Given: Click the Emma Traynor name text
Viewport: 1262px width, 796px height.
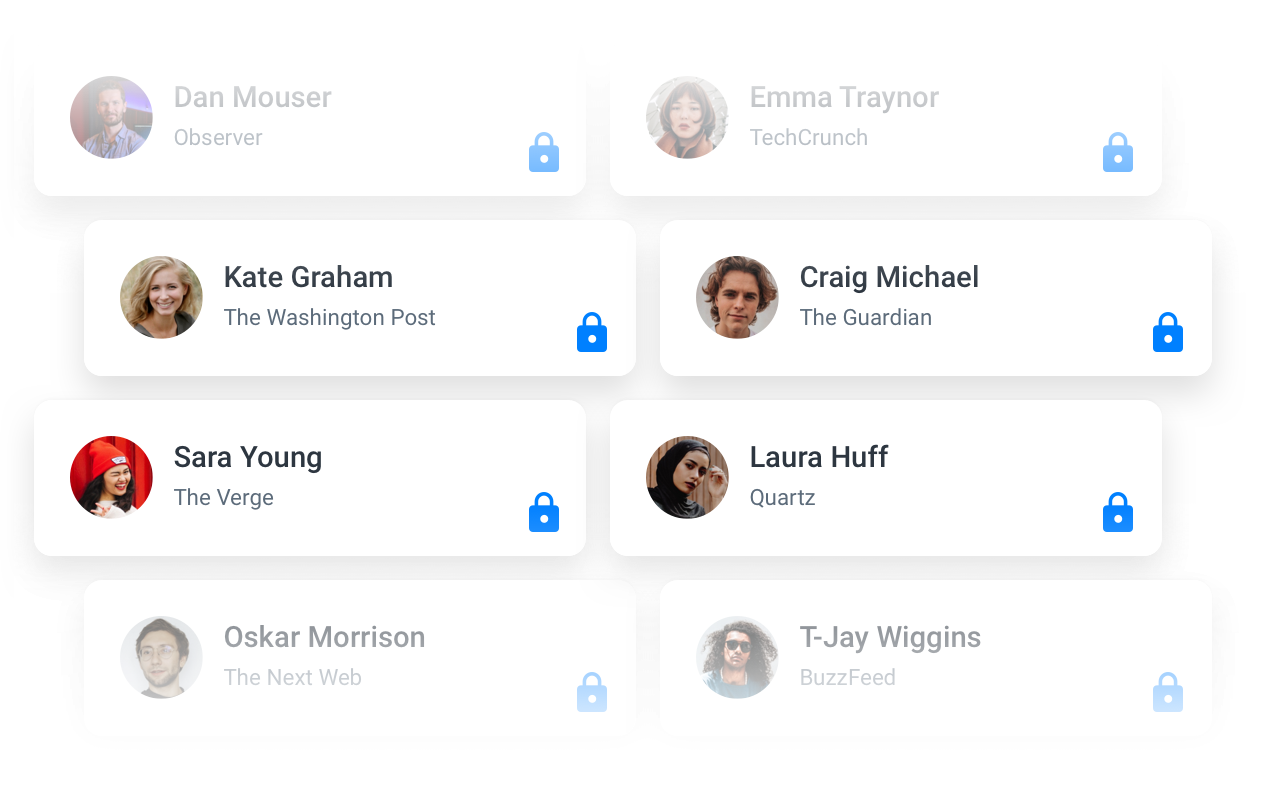Looking at the screenshot, I should pyautogui.click(x=844, y=97).
